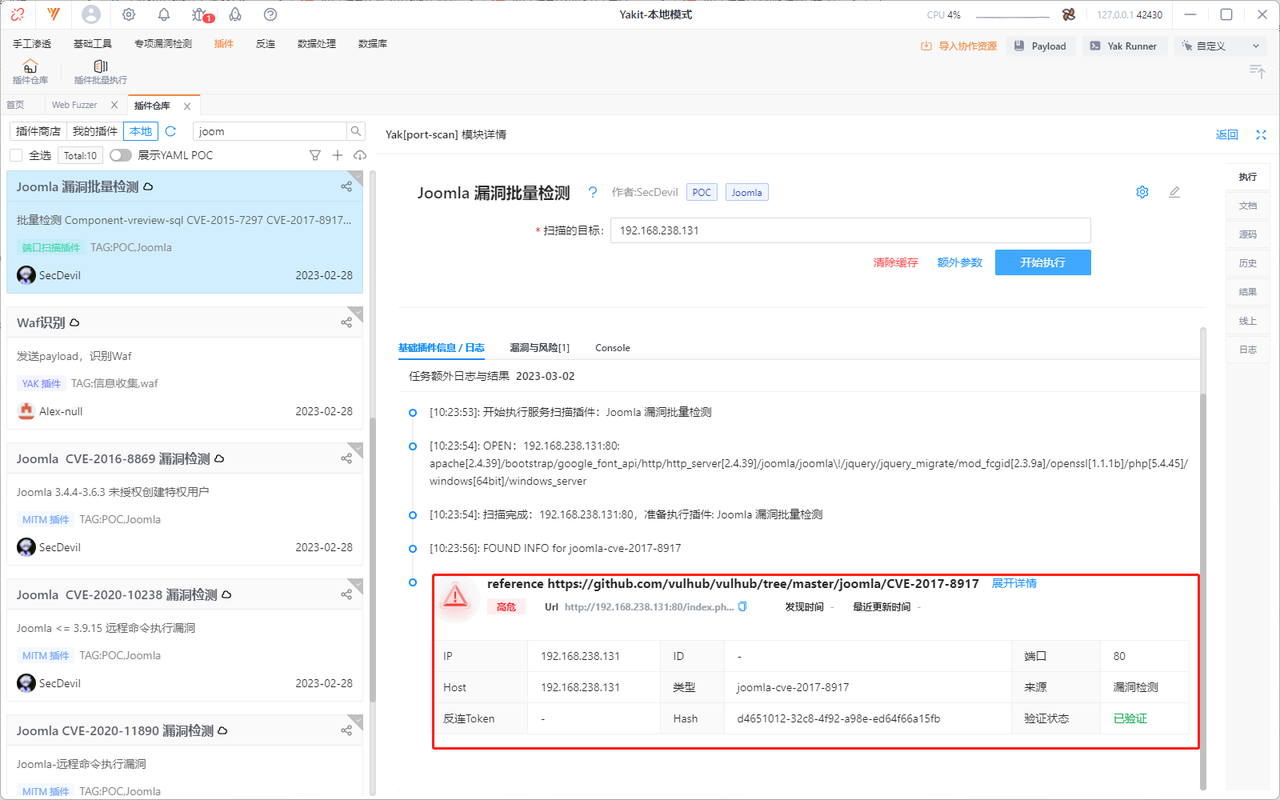Screen dimensions: 1280x800
Task: Open the plugin filter funnel
Action: pos(315,155)
